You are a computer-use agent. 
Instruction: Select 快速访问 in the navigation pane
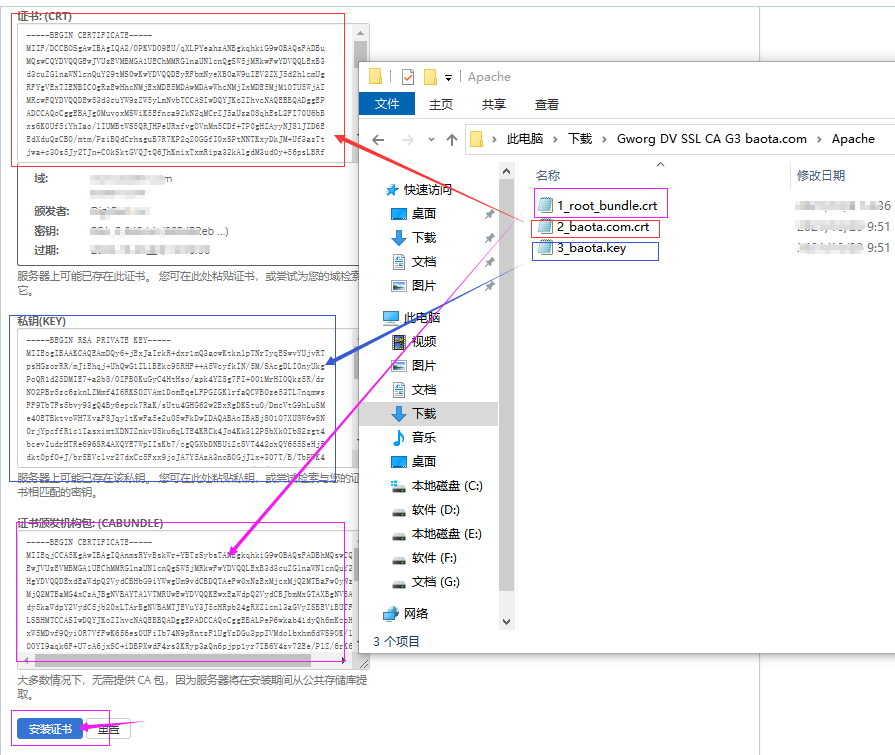point(428,189)
